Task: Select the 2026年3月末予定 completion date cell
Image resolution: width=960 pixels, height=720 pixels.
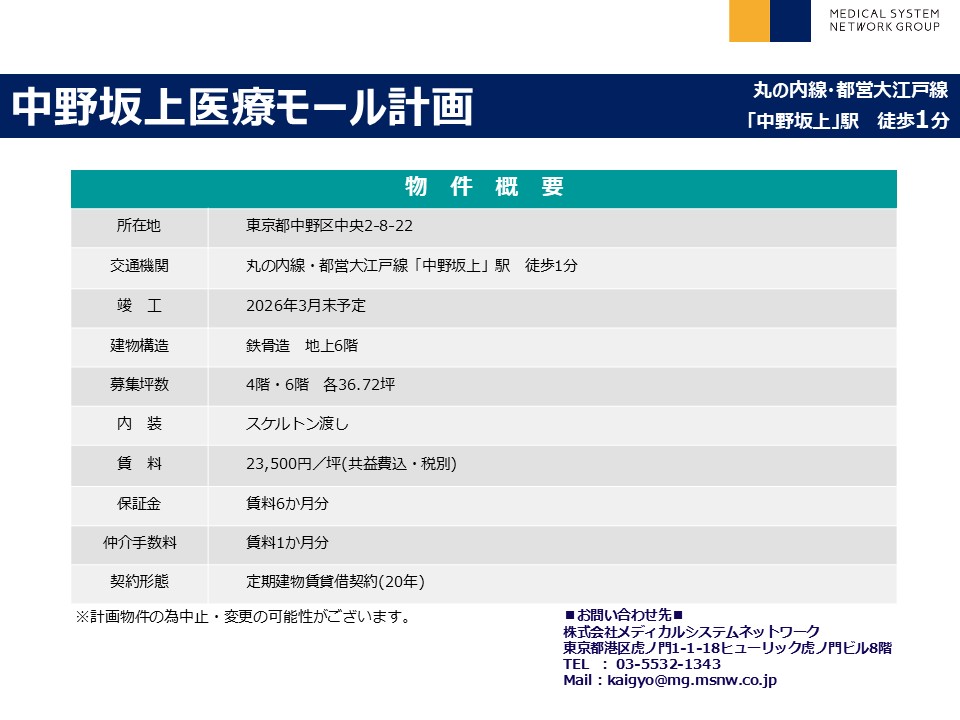Action: point(313,306)
